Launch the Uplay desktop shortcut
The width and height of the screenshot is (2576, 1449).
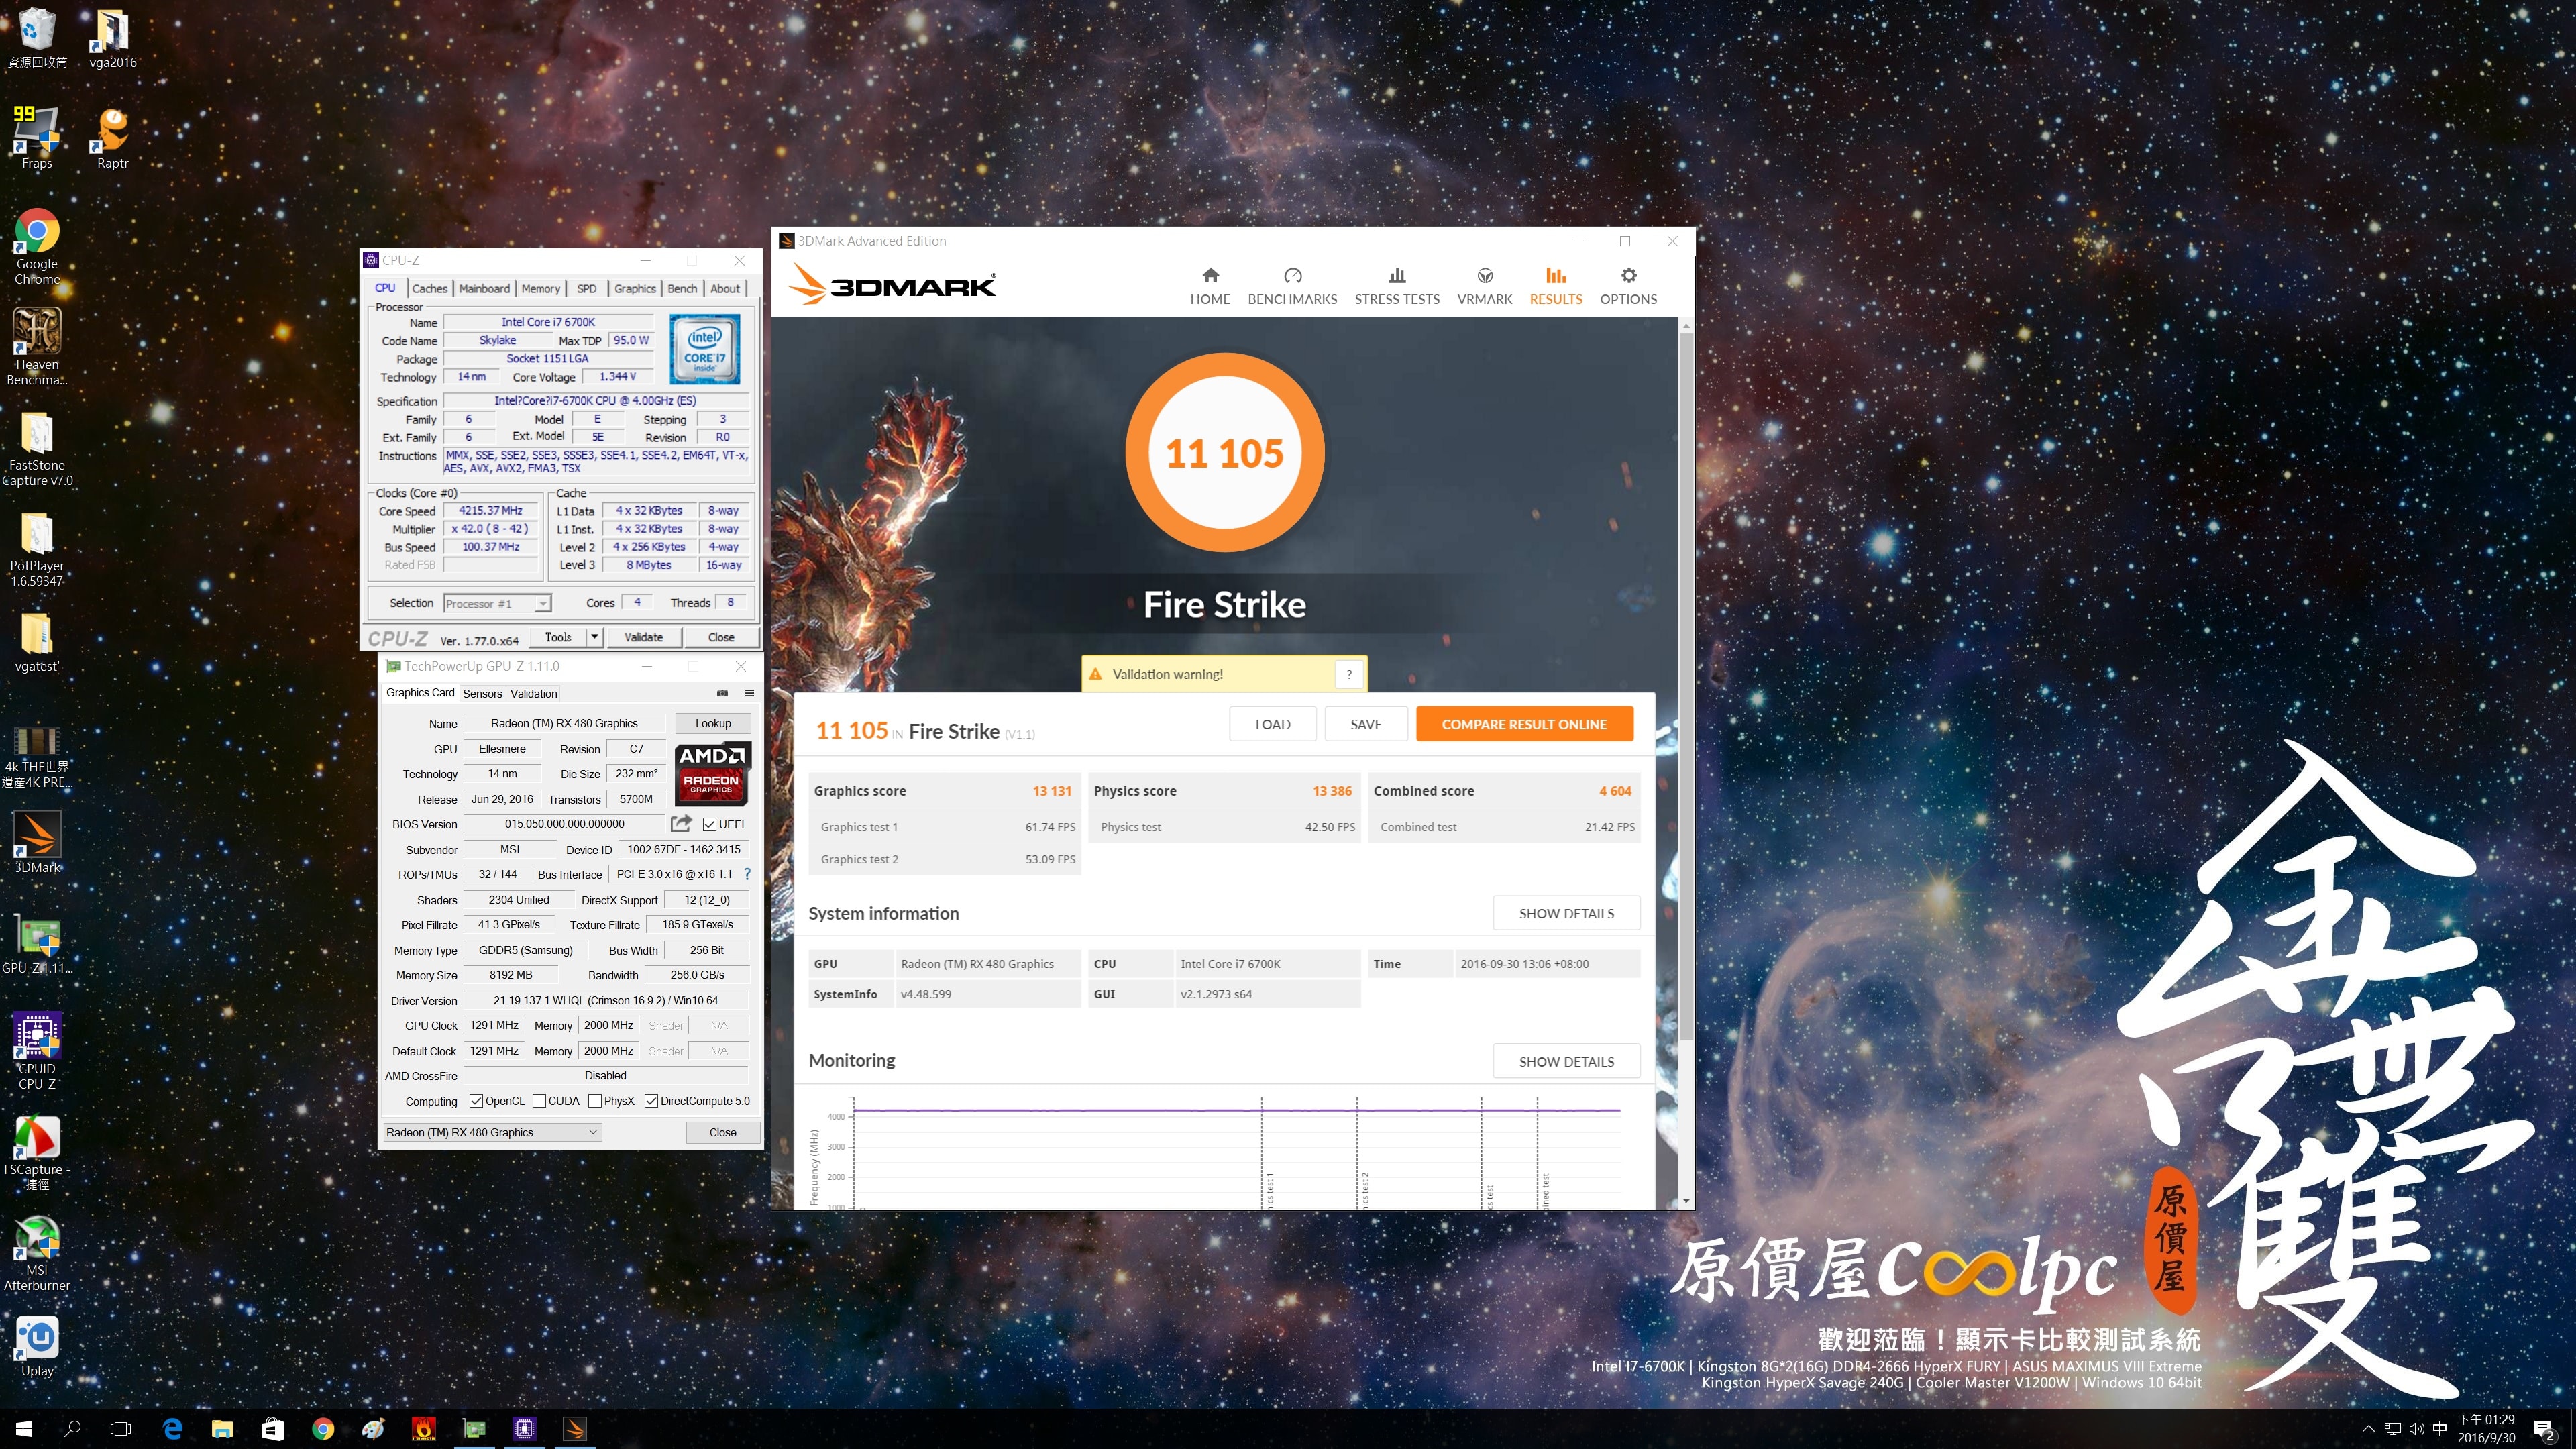(x=37, y=1346)
